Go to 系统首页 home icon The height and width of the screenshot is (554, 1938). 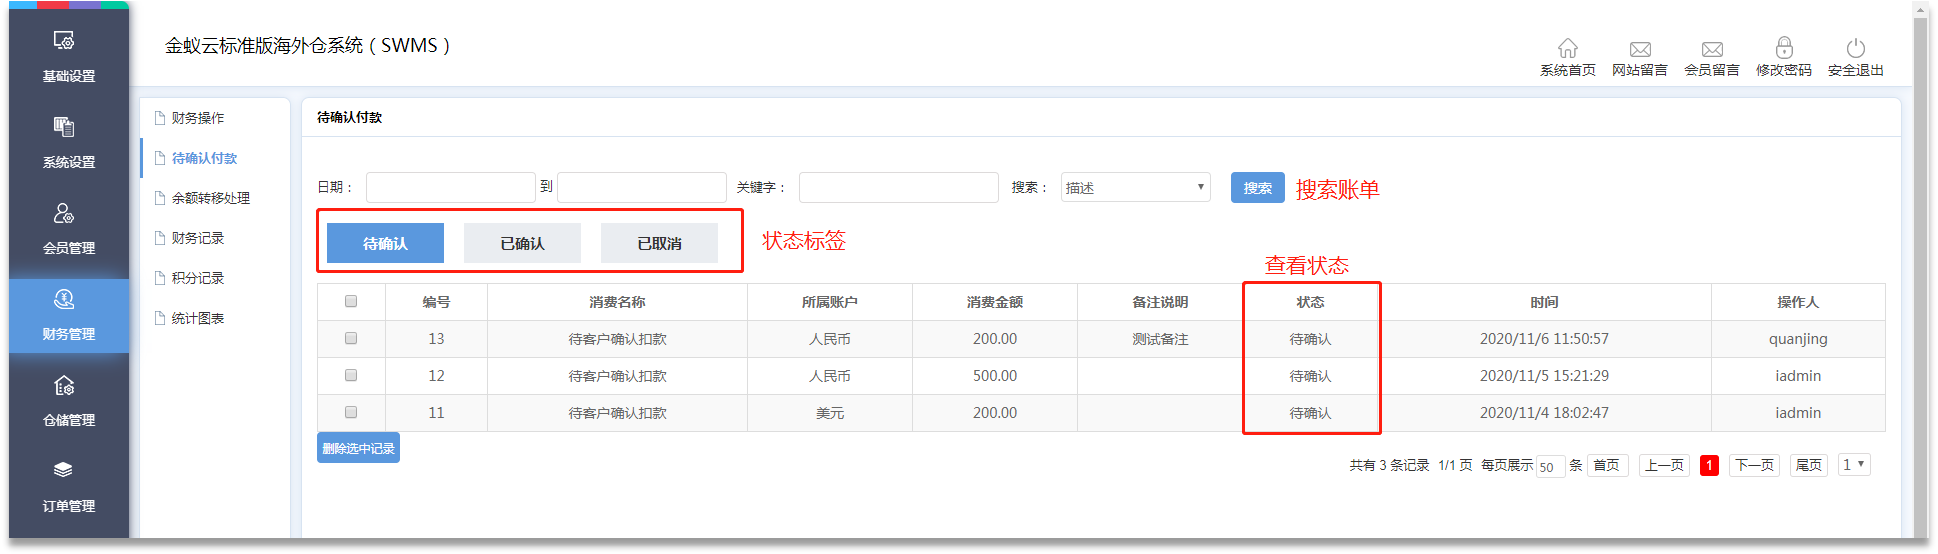pyautogui.click(x=1567, y=49)
